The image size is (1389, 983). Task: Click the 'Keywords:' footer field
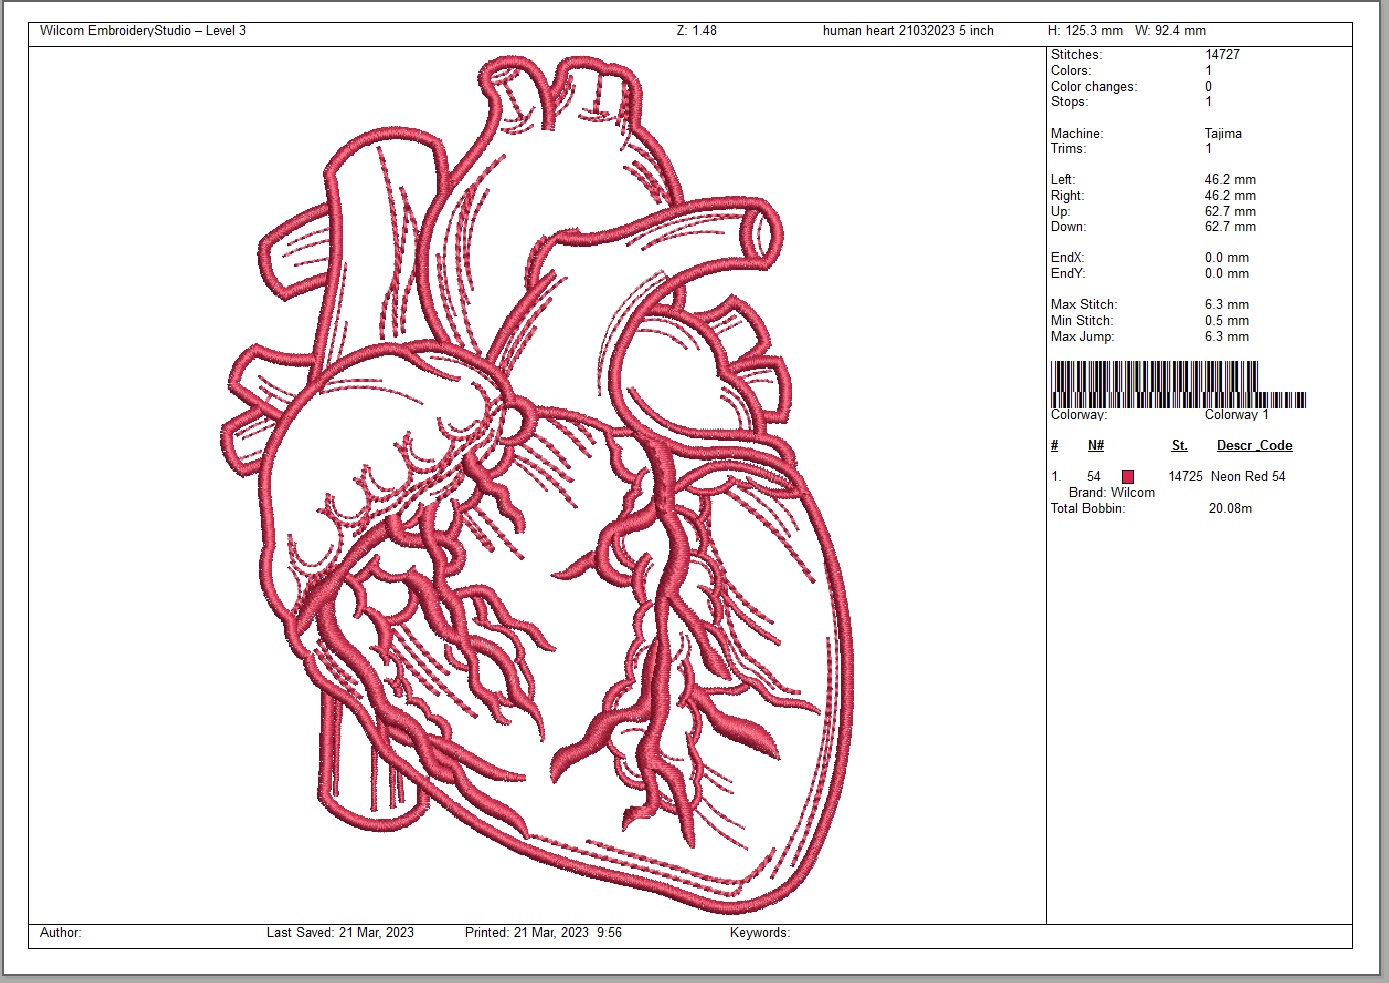pyautogui.click(x=760, y=933)
